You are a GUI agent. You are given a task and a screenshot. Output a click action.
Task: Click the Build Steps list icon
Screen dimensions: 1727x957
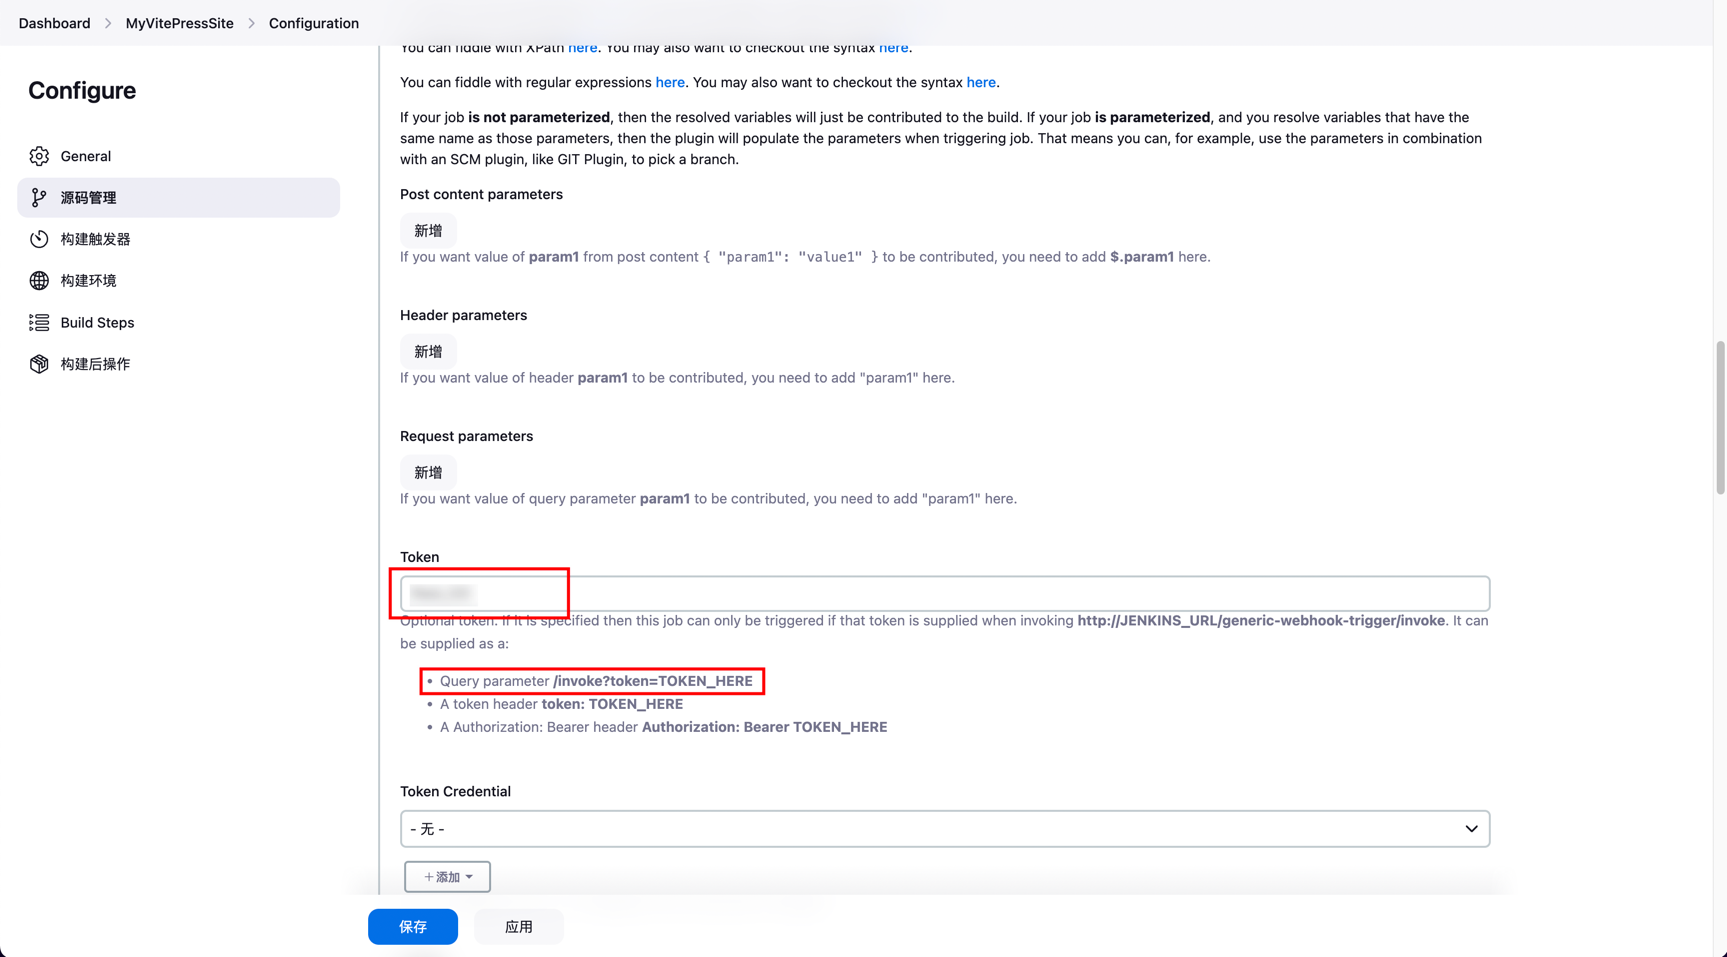[x=39, y=323]
